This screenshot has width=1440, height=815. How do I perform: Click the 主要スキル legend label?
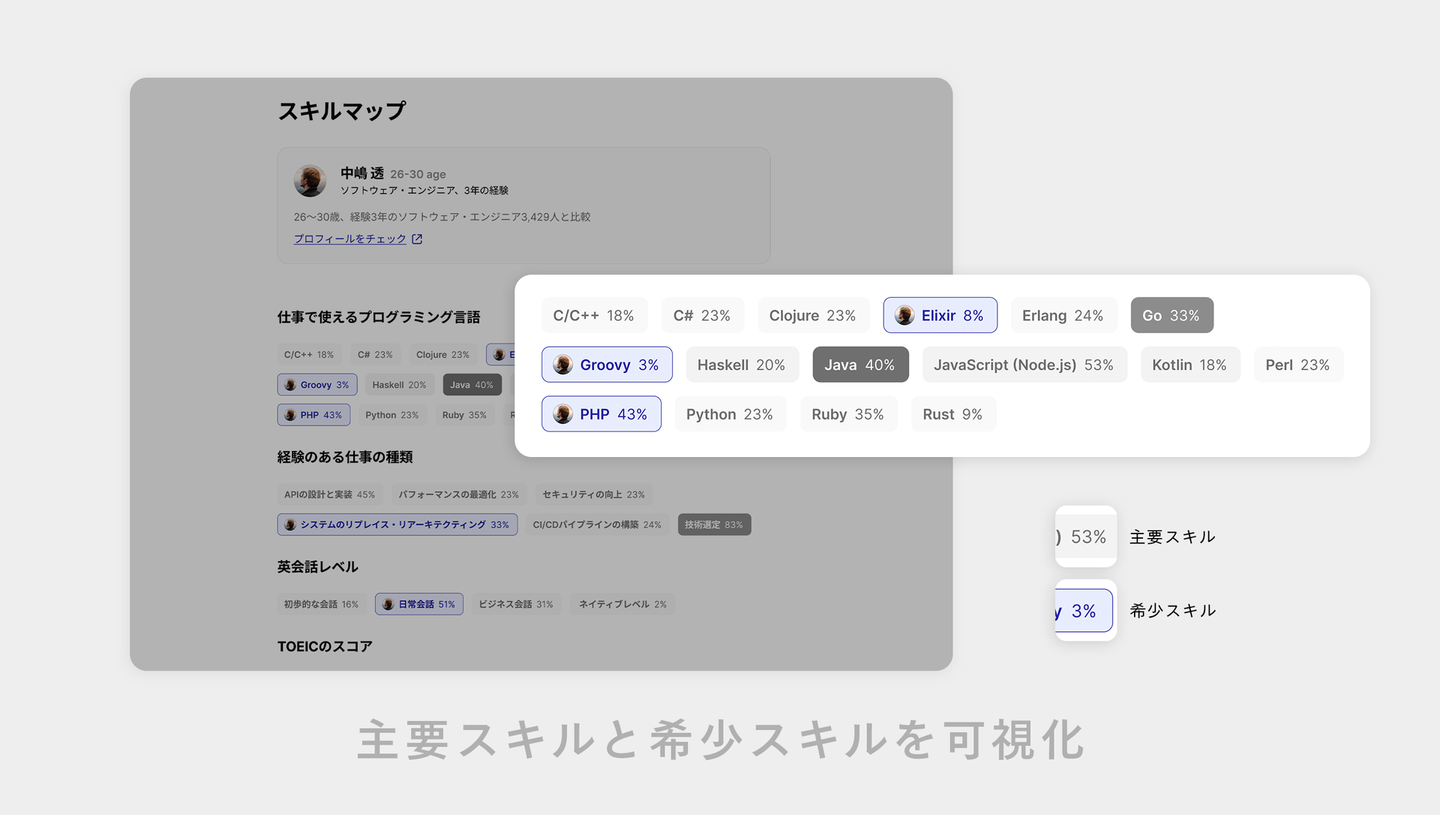[1172, 537]
